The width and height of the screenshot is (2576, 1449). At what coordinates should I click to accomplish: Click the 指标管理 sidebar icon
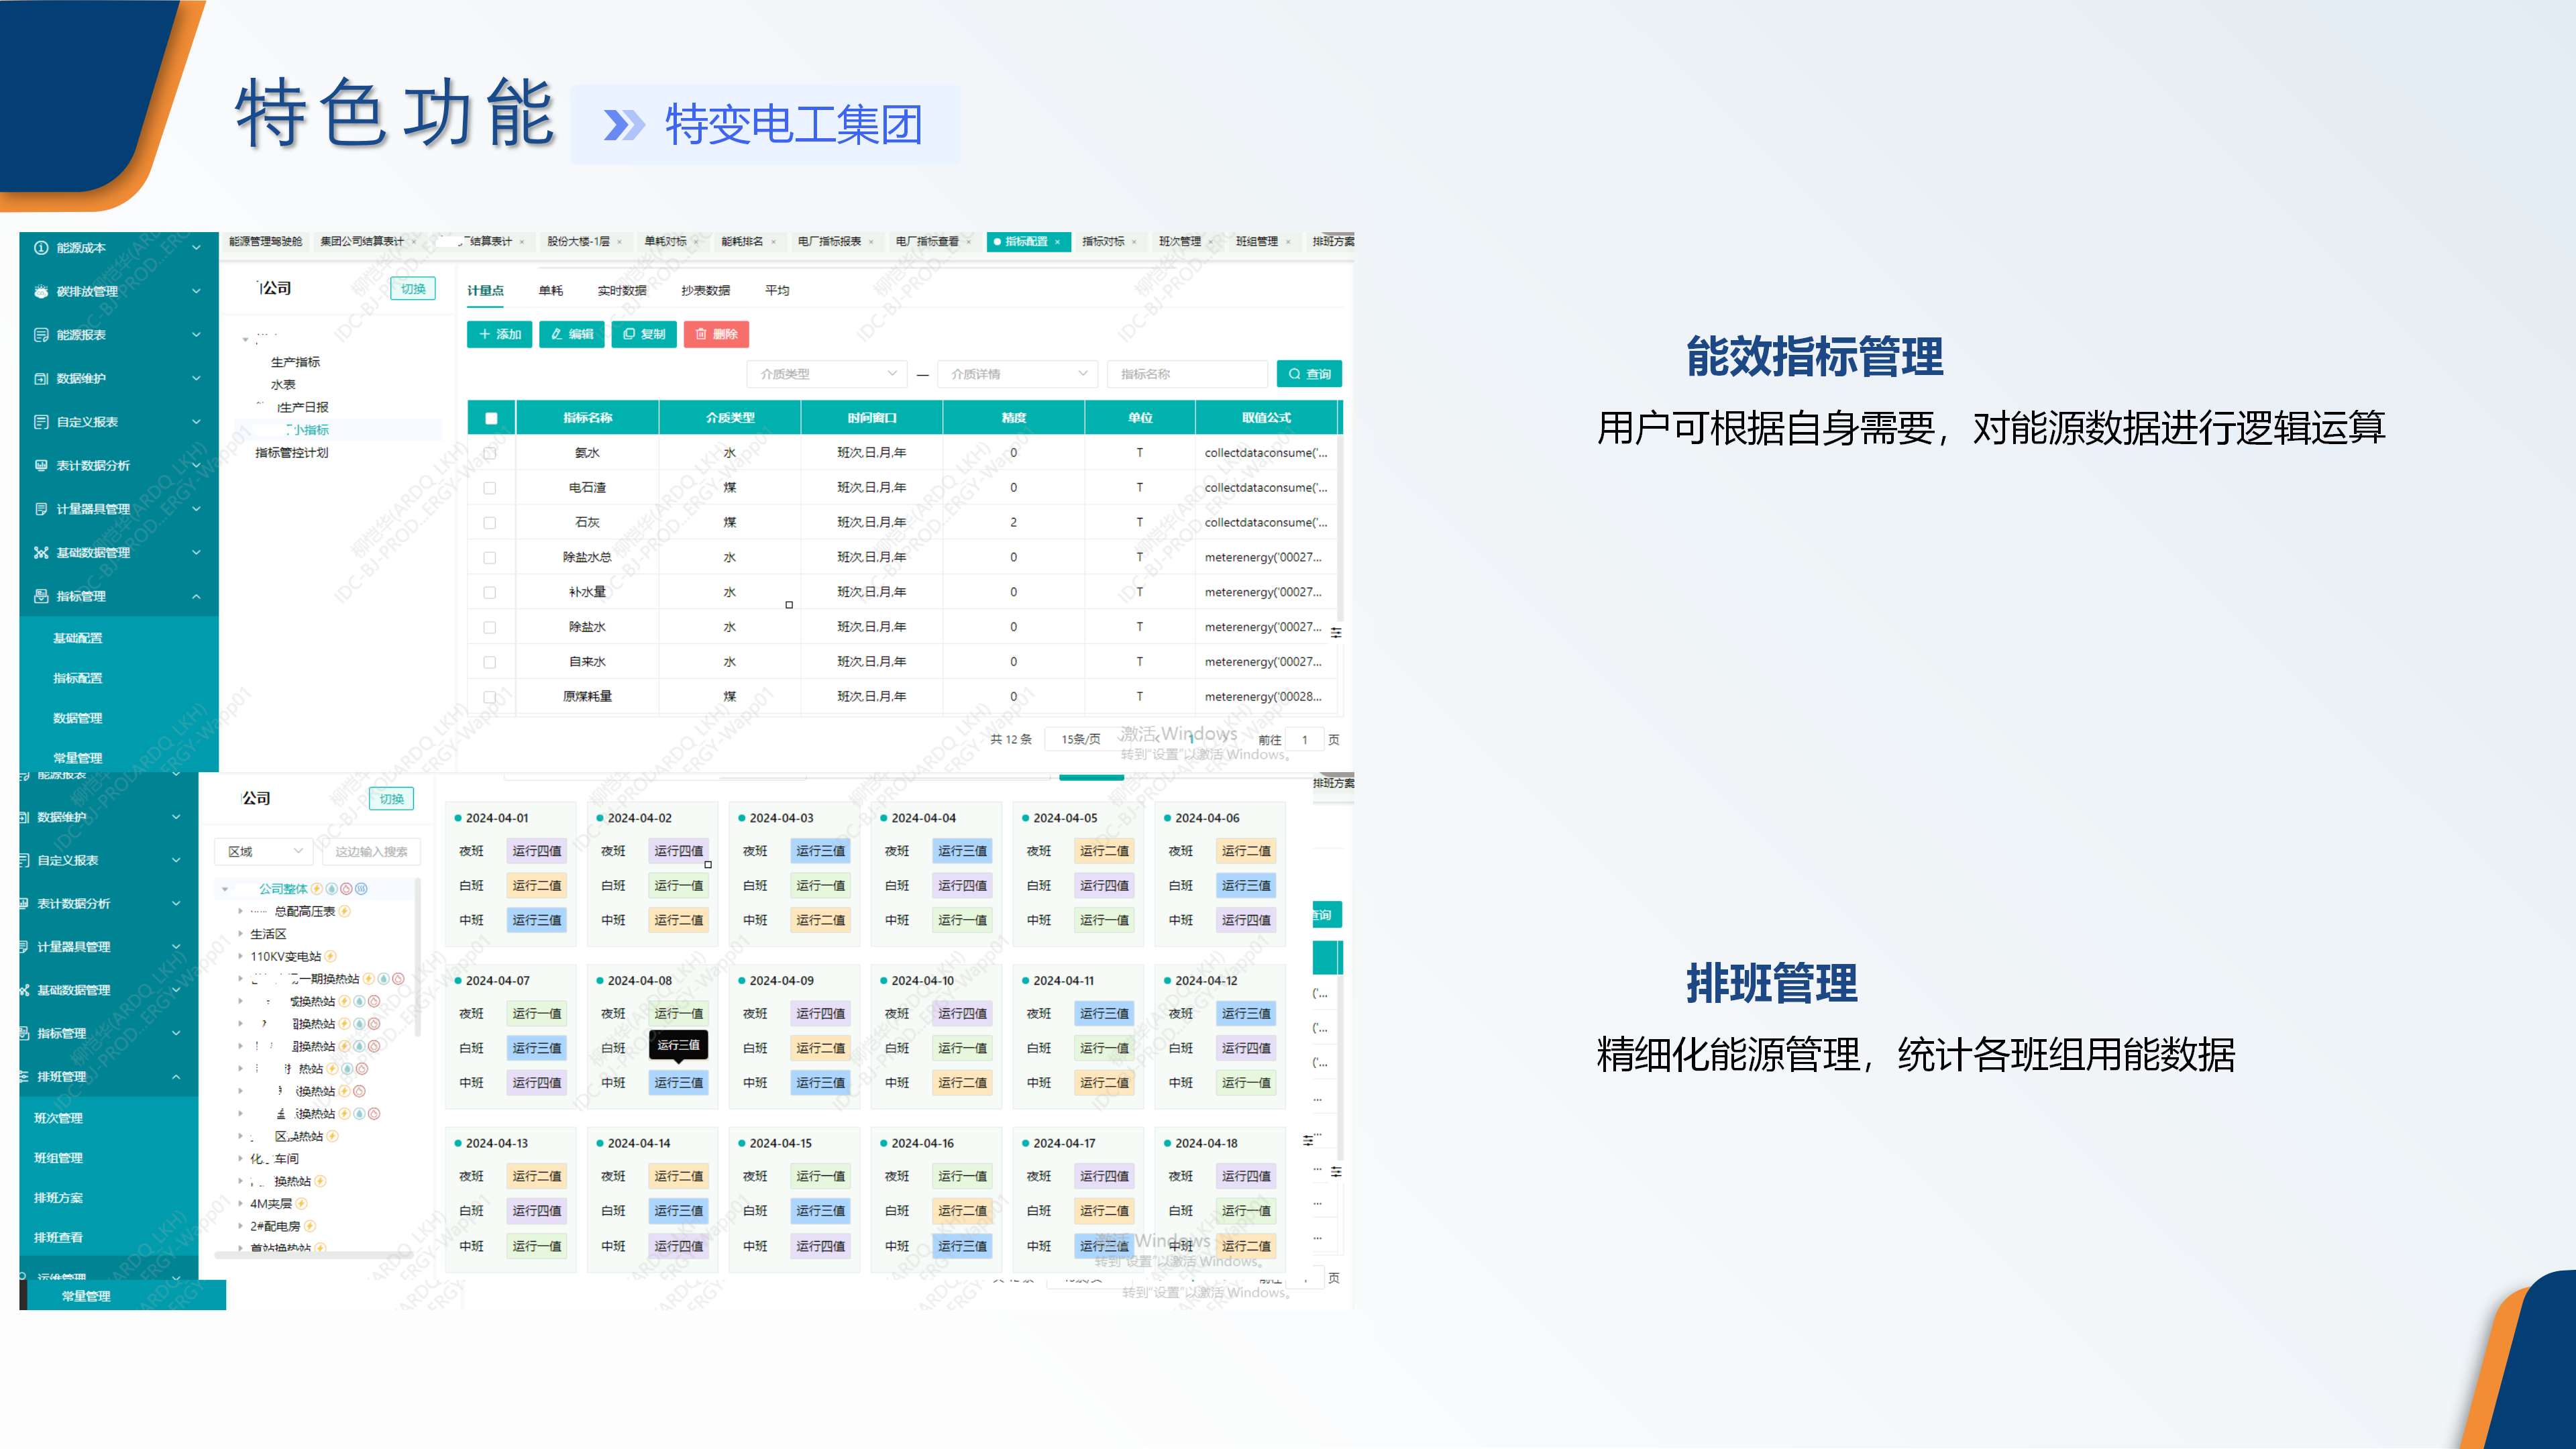(41, 596)
